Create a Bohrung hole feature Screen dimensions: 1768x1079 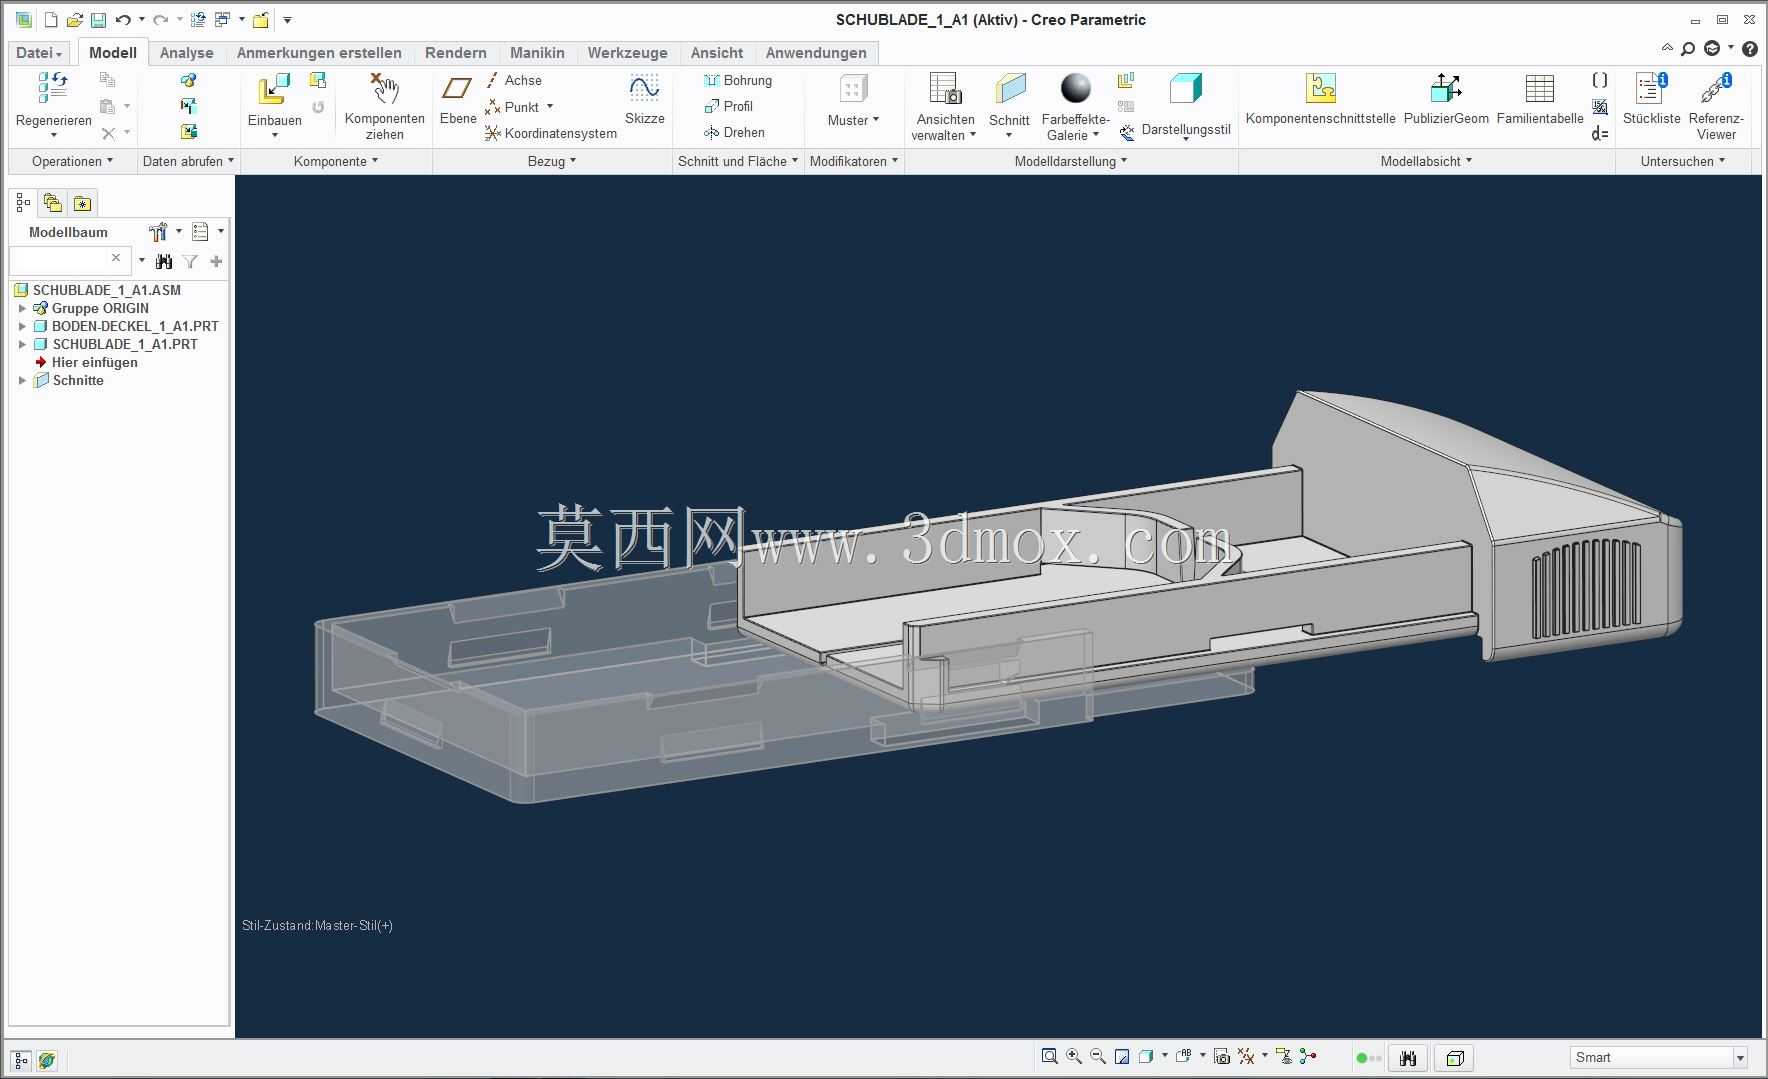(738, 80)
